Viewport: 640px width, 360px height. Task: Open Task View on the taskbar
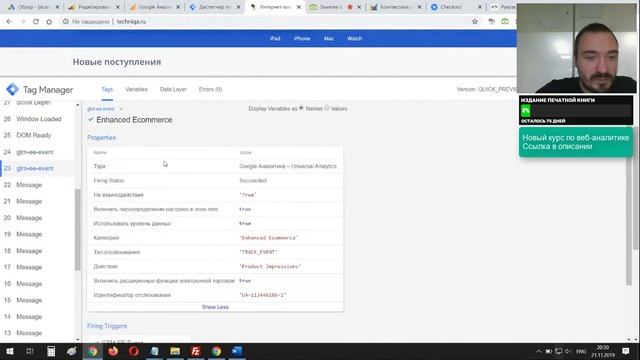point(30,351)
